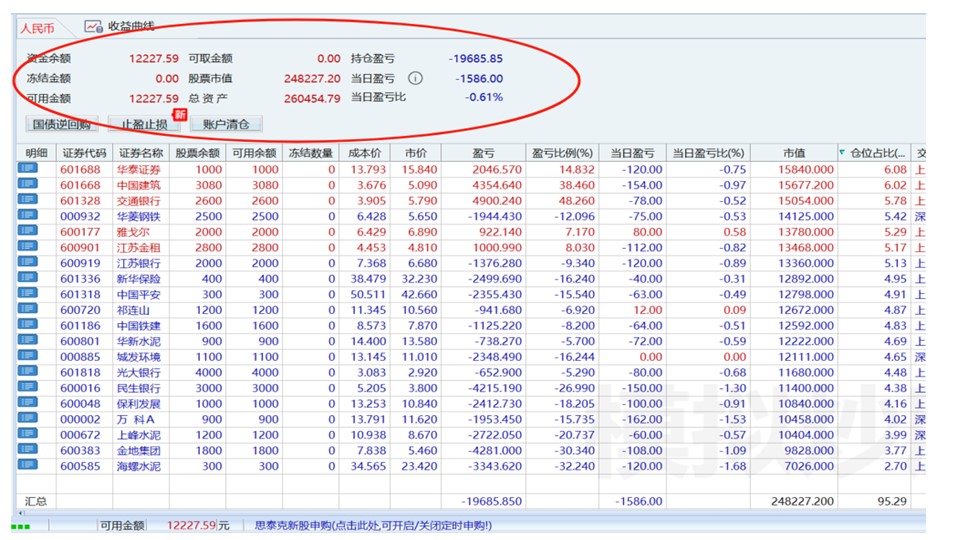Select stock code 600919 江苏银行 row
The height and width of the screenshot is (540, 960).
80,263
